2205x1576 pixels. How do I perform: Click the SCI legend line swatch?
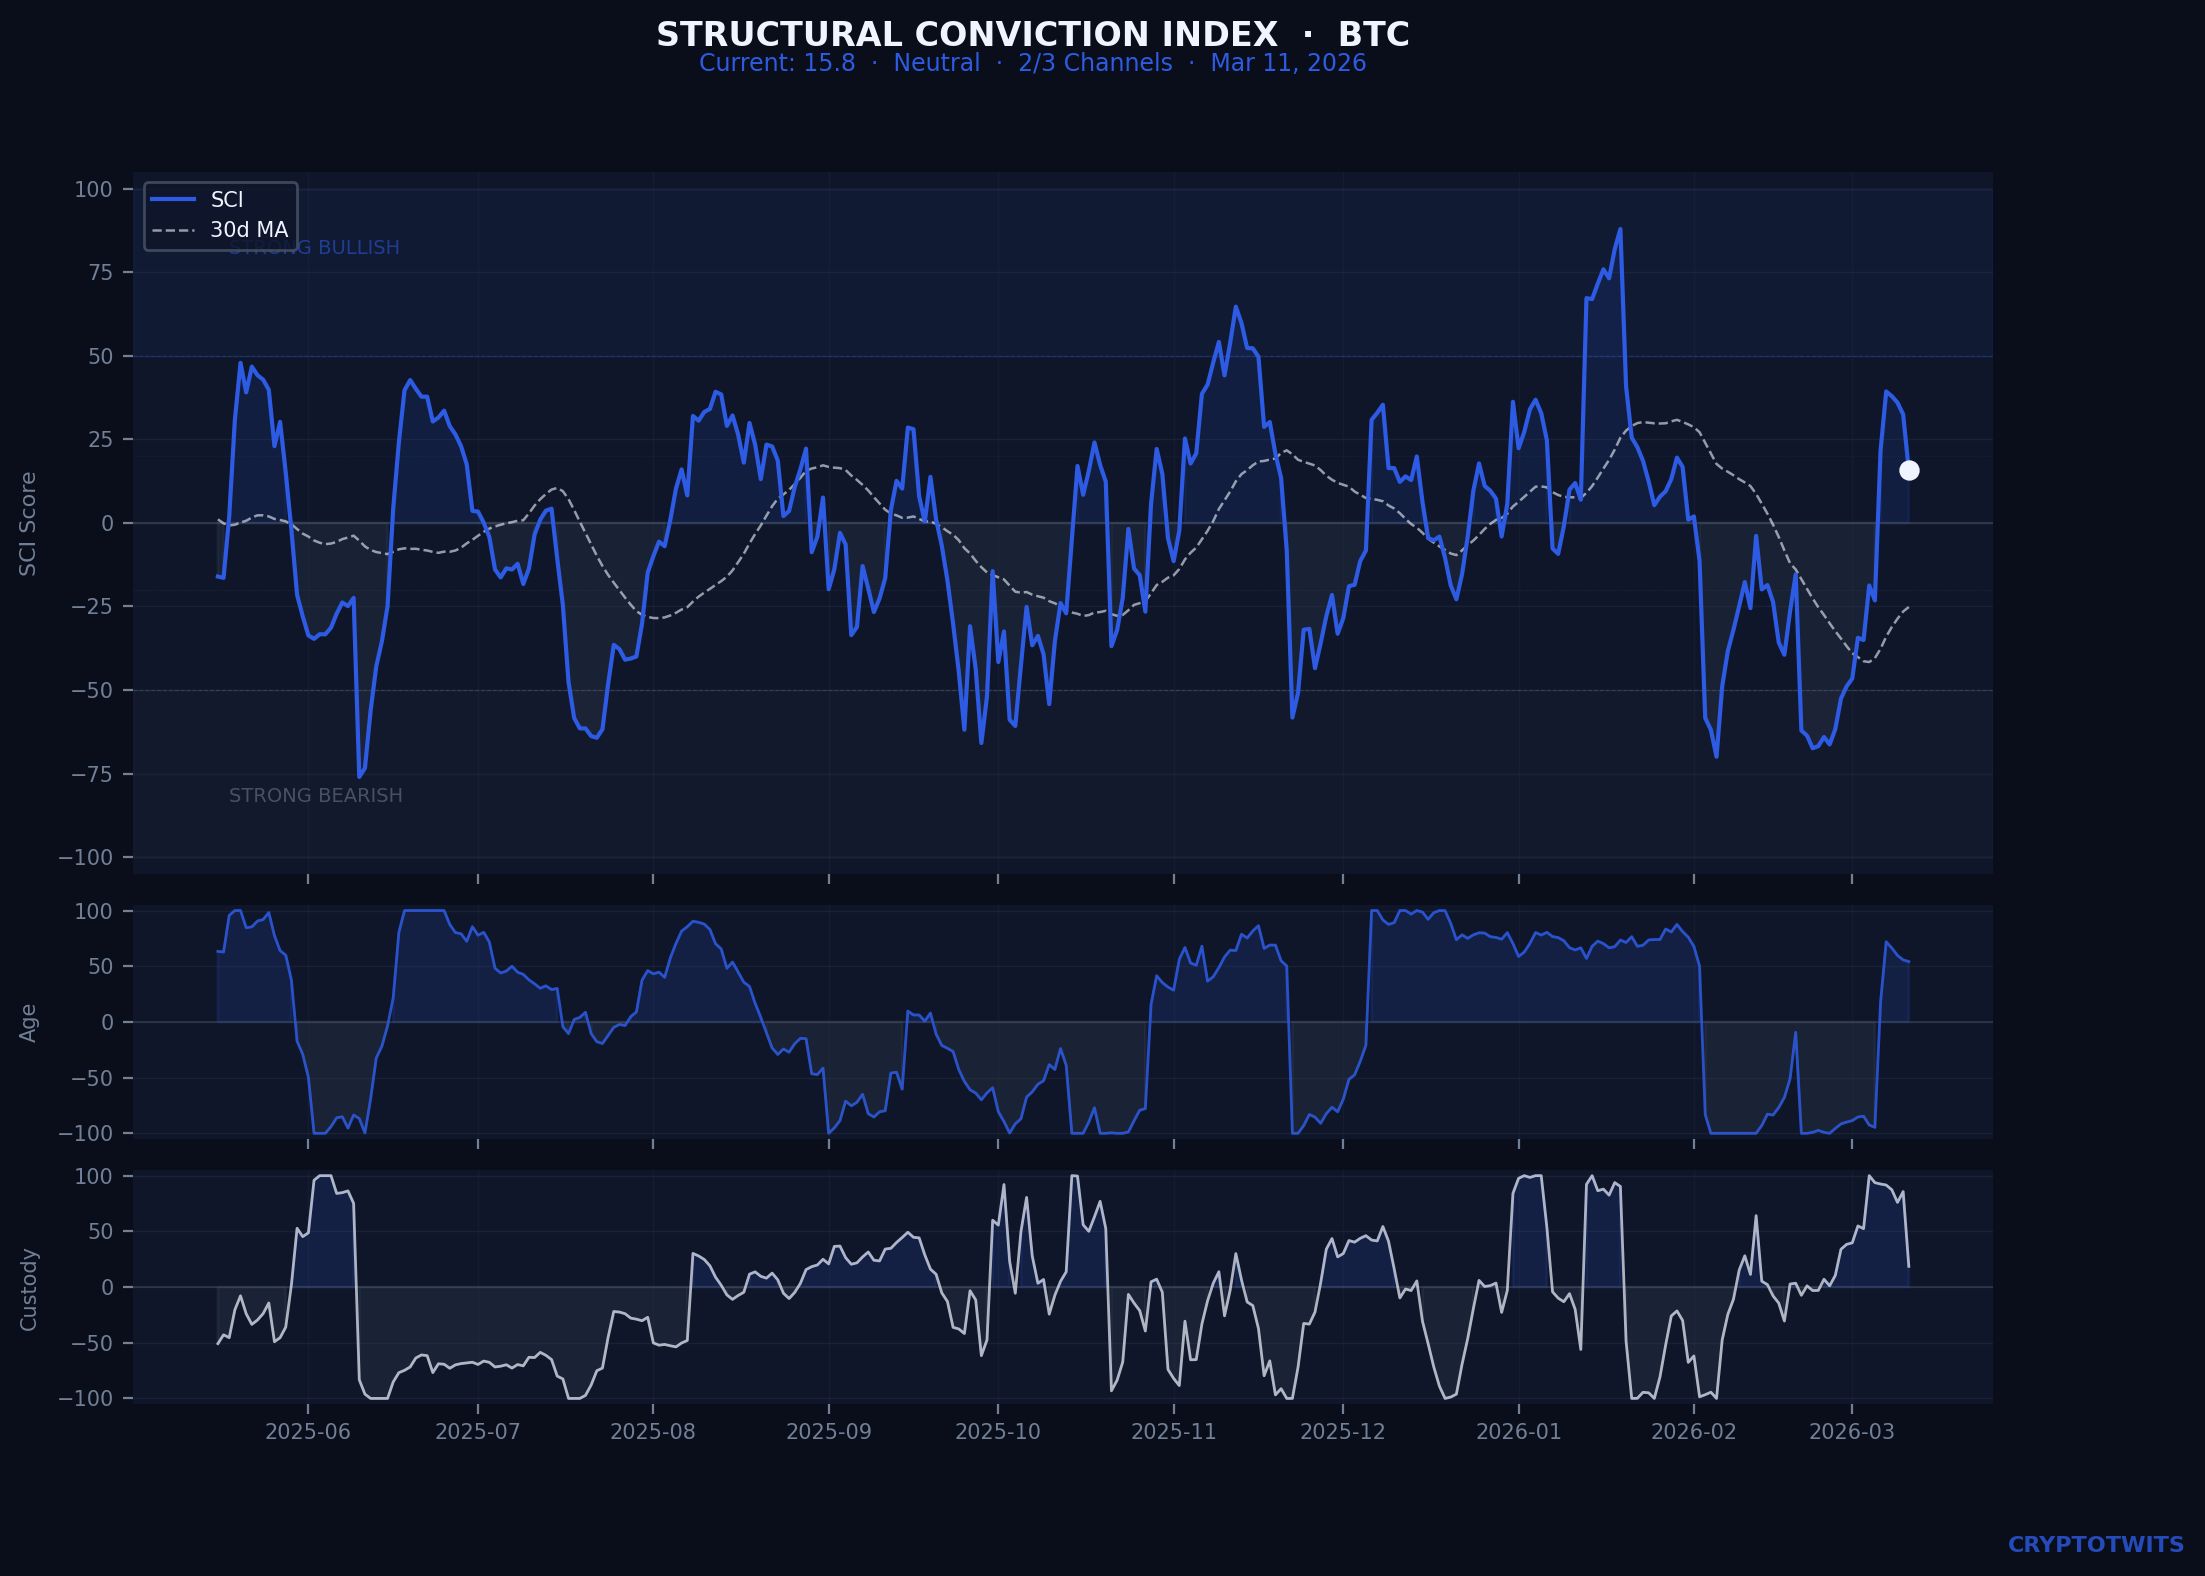coord(173,200)
